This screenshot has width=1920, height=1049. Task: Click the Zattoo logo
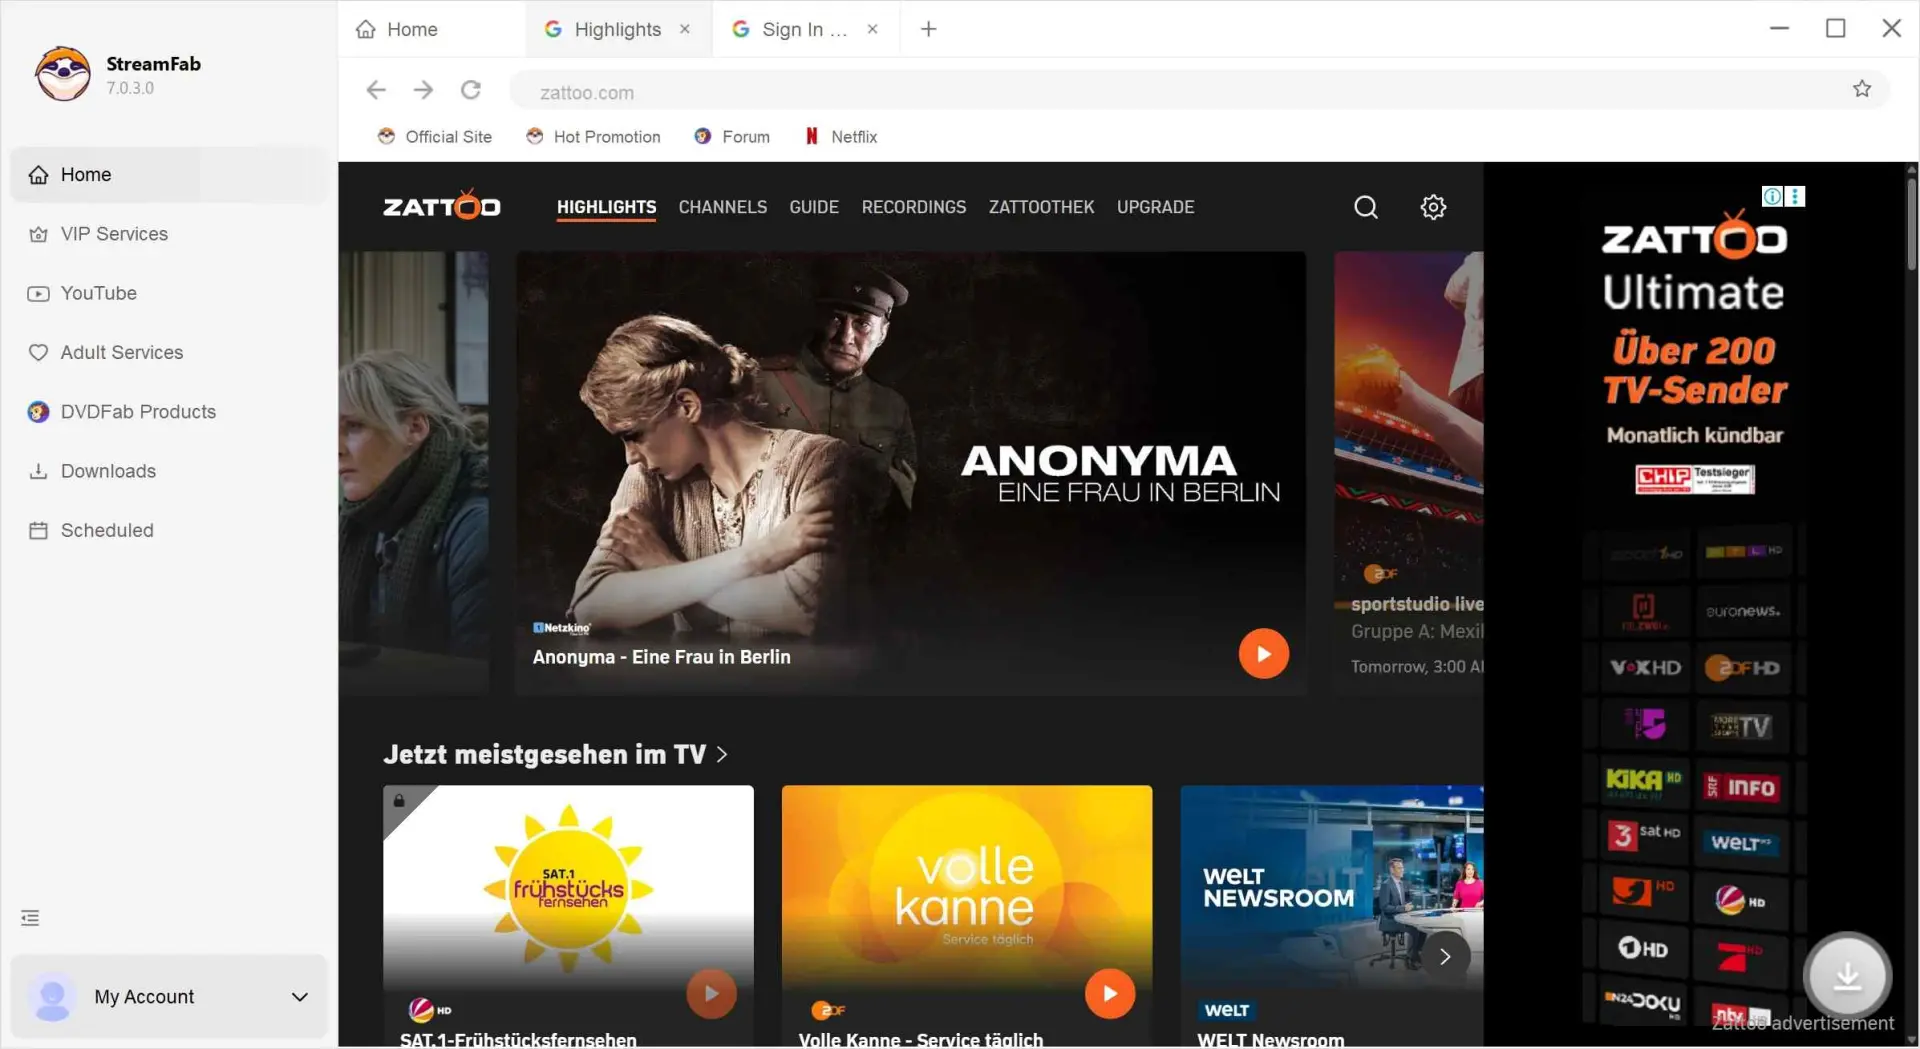coord(441,206)
